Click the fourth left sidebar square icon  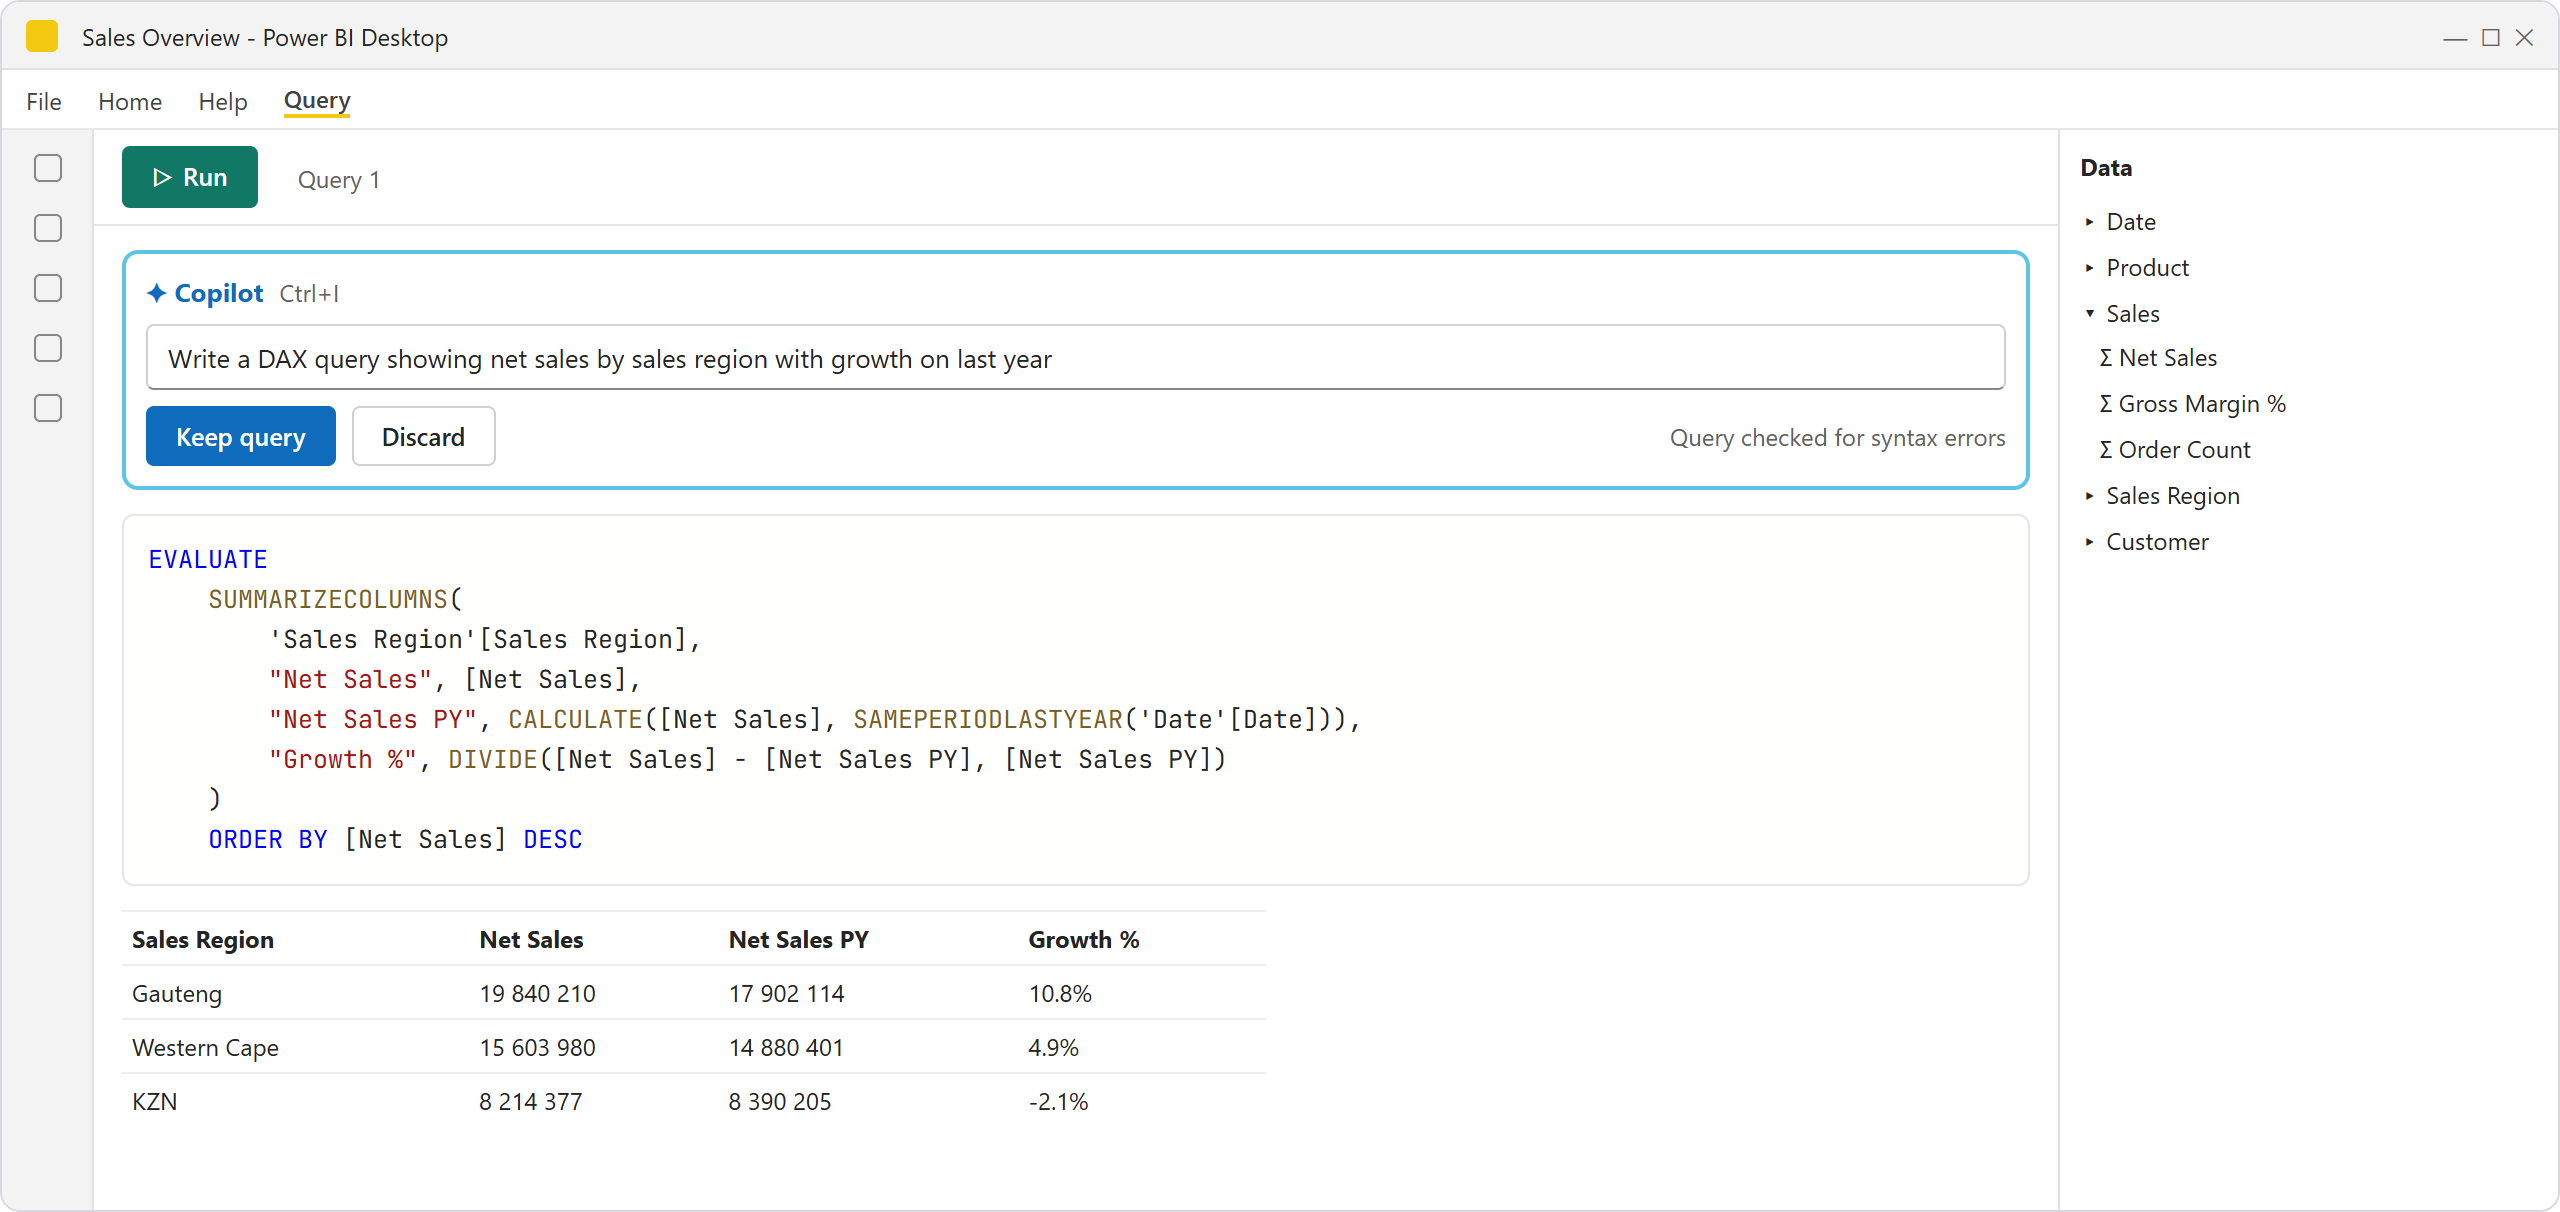pyautogui.click(x=48, y=348)
